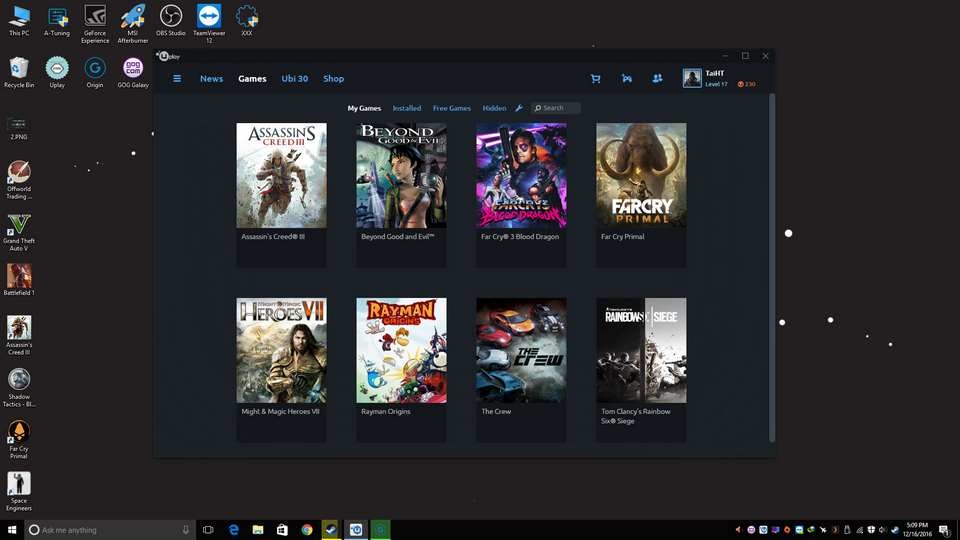Select Assassin's Creed III desktop shortcut
The height and width of the screenshot is (540, 960).
(19, 336)
